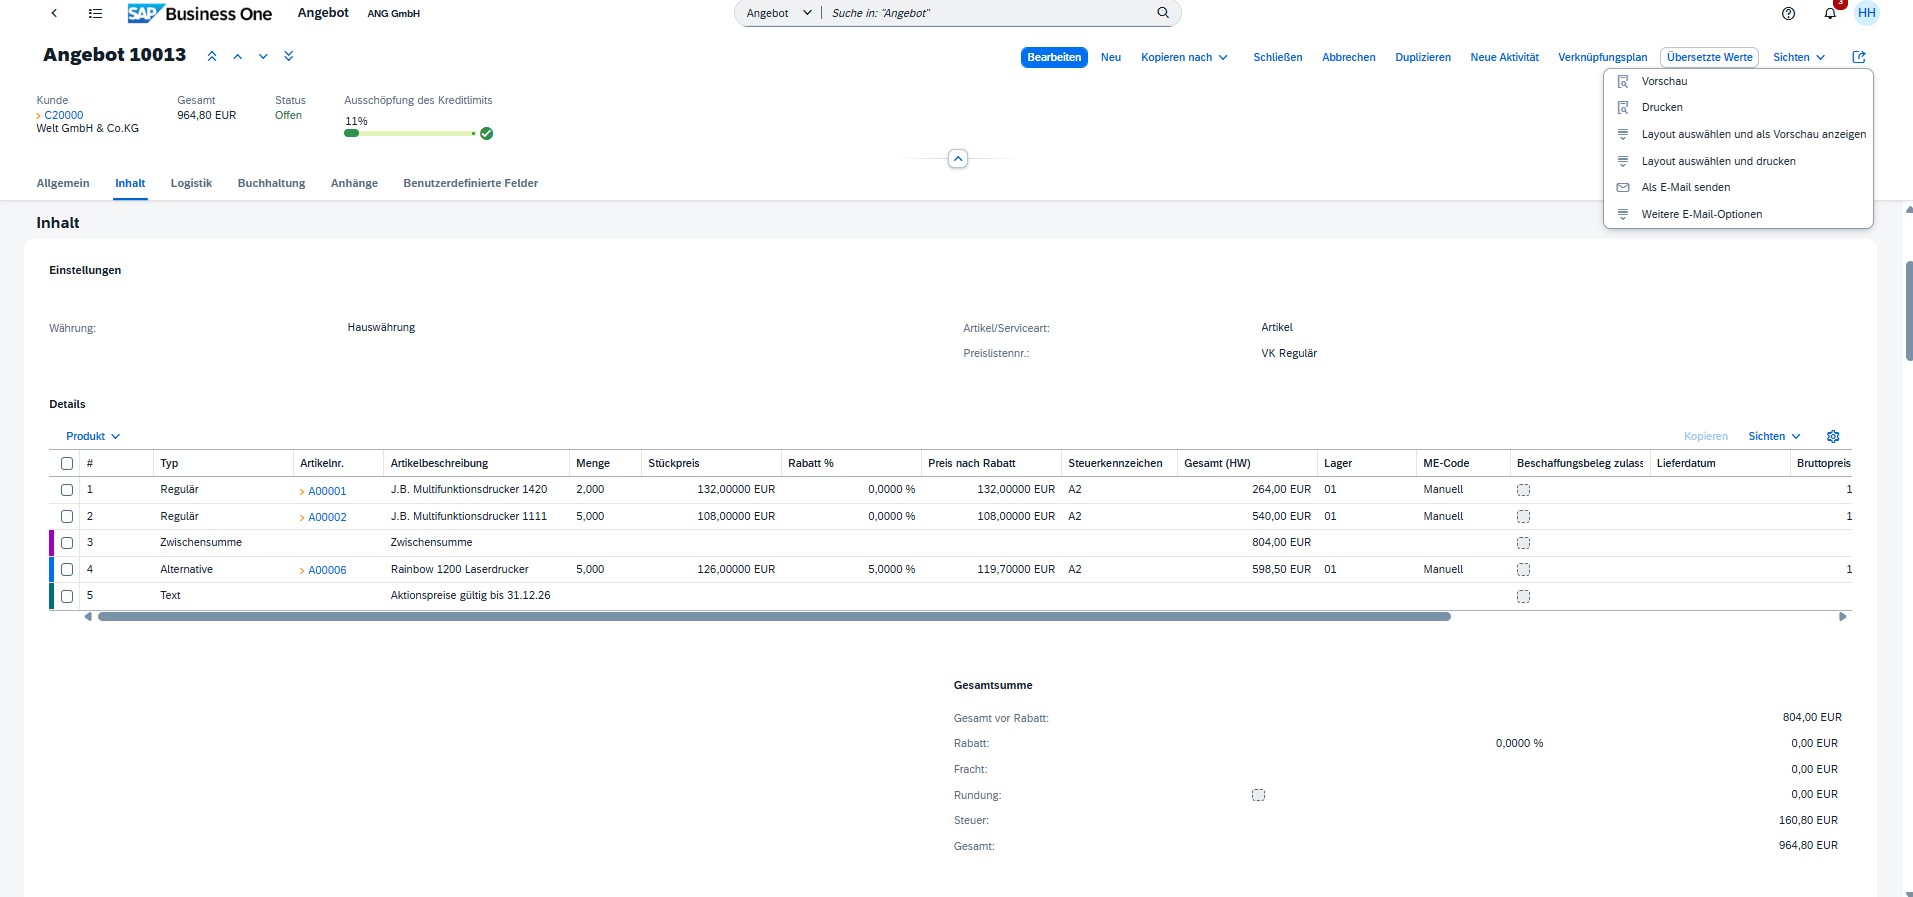Select Drucken from the menu
Screen dimensions: 1913x897
click(1738, 107)
